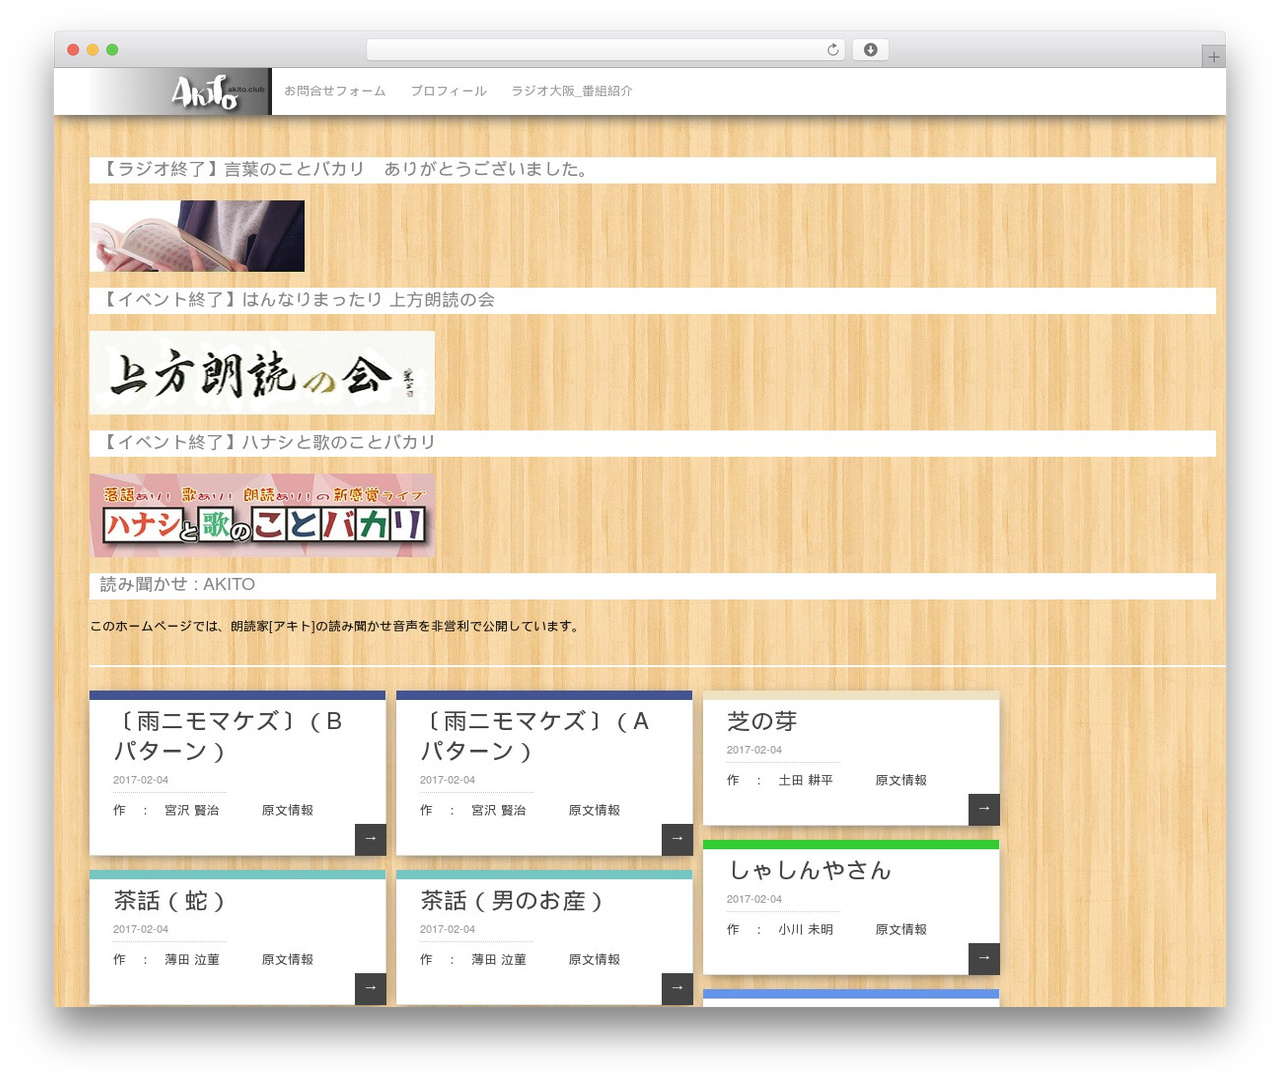The image size is (1280, 1084).
Task: Click the yellow macOS minimize button
Action: click(92, 50)
